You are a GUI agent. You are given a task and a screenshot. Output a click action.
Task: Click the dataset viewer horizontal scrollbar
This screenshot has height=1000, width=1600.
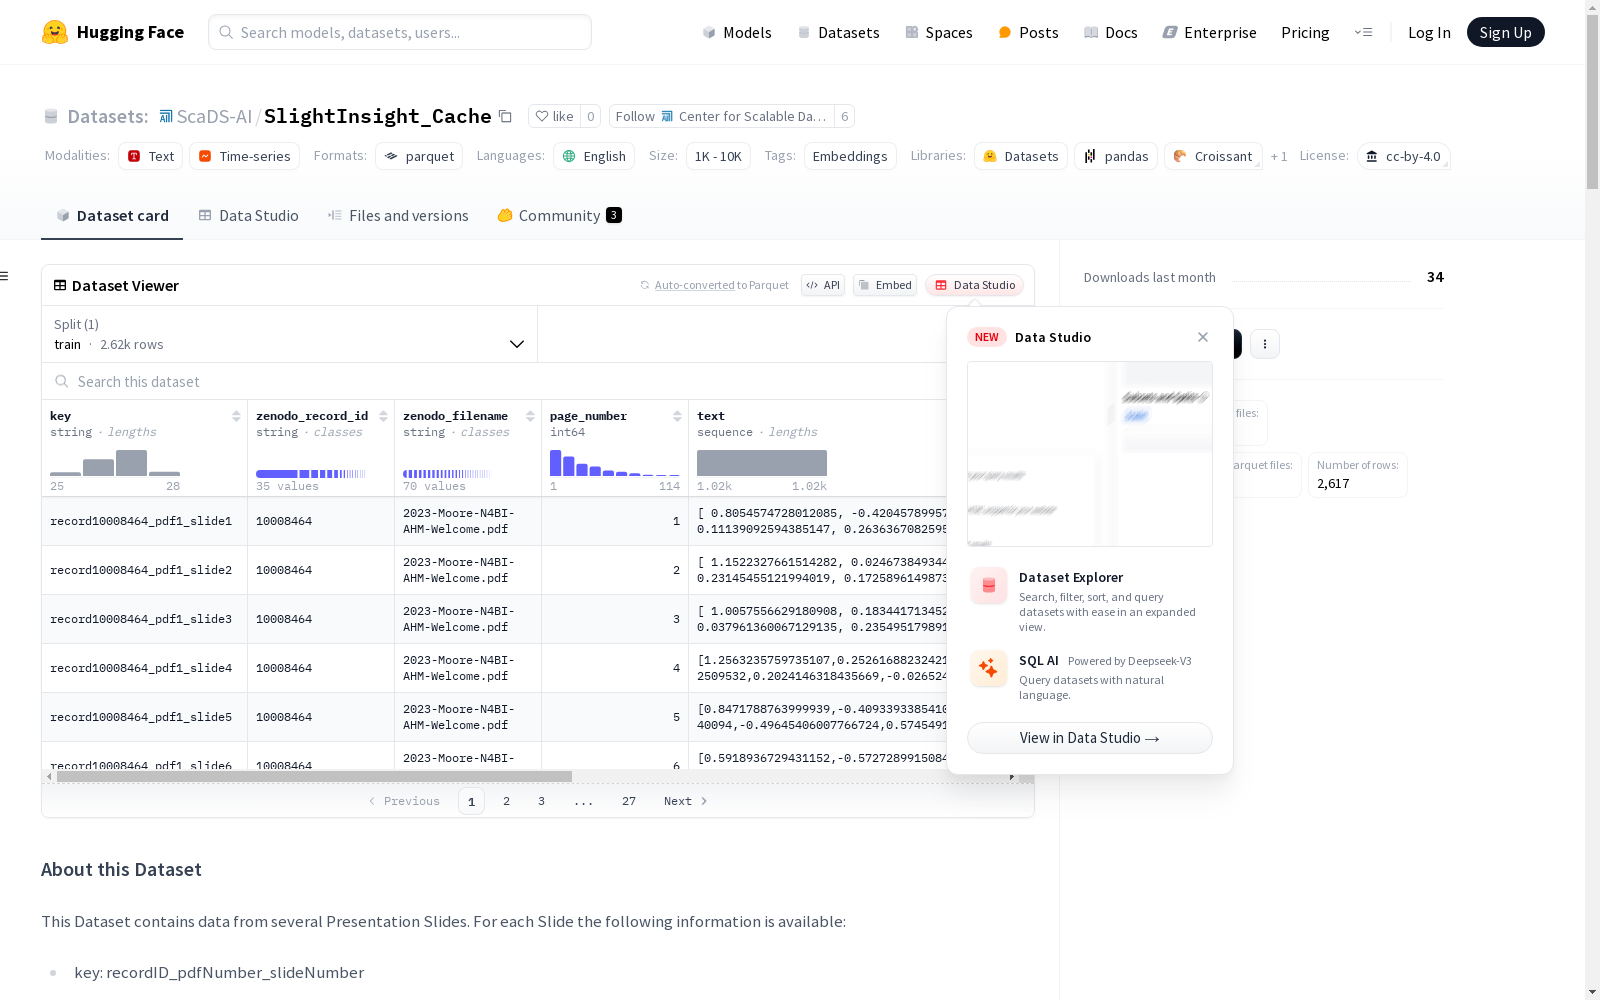314,776
